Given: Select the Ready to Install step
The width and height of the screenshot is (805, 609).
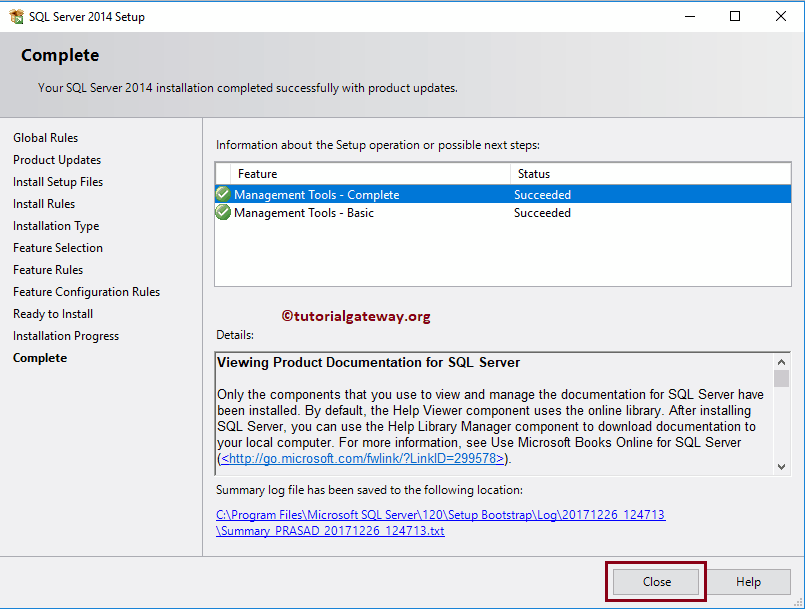Looking at the screenshot, I should [x=53, y=314].
